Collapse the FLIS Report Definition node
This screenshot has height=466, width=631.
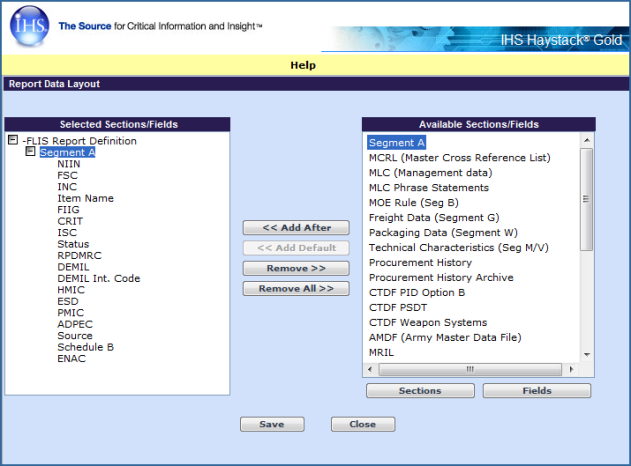pyautogui.click(x=13, y=140)
